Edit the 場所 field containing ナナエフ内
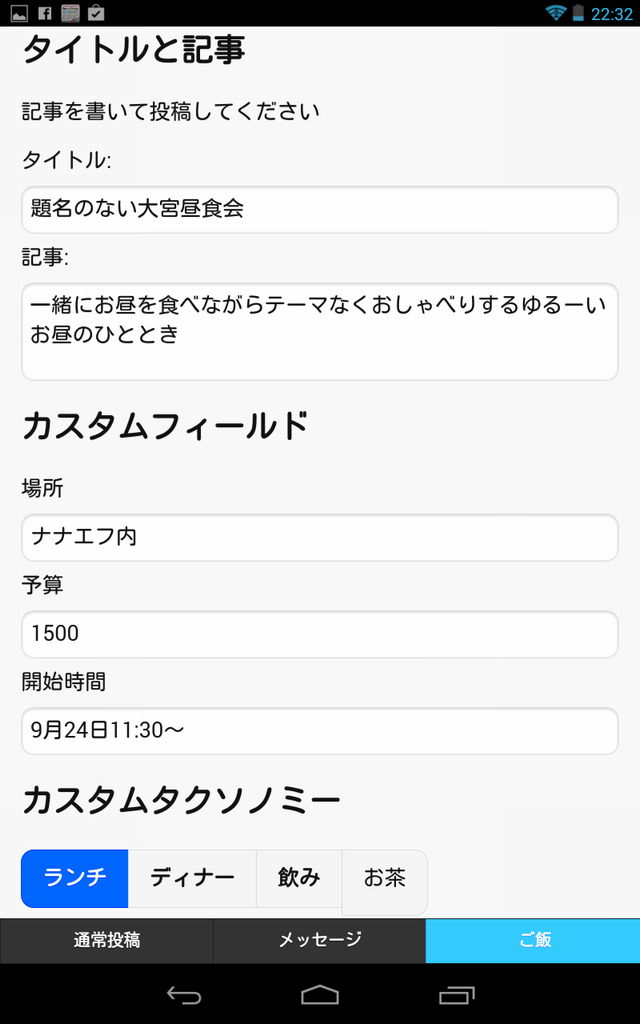 point(320,537)
